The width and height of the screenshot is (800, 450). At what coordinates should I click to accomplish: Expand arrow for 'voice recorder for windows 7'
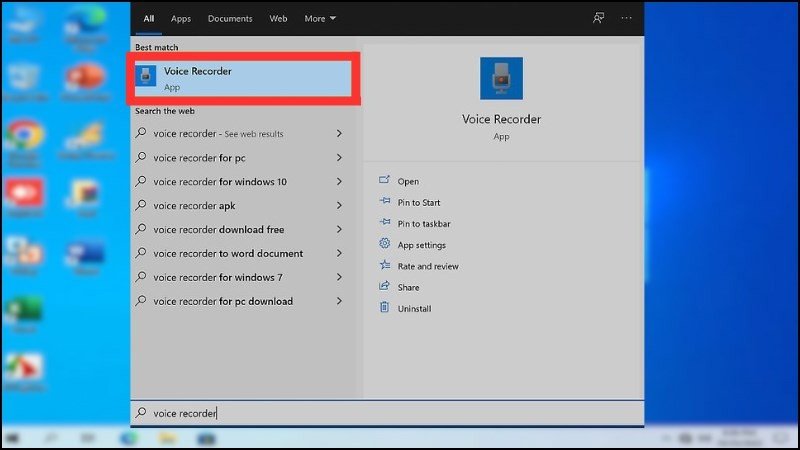[339, 278]
